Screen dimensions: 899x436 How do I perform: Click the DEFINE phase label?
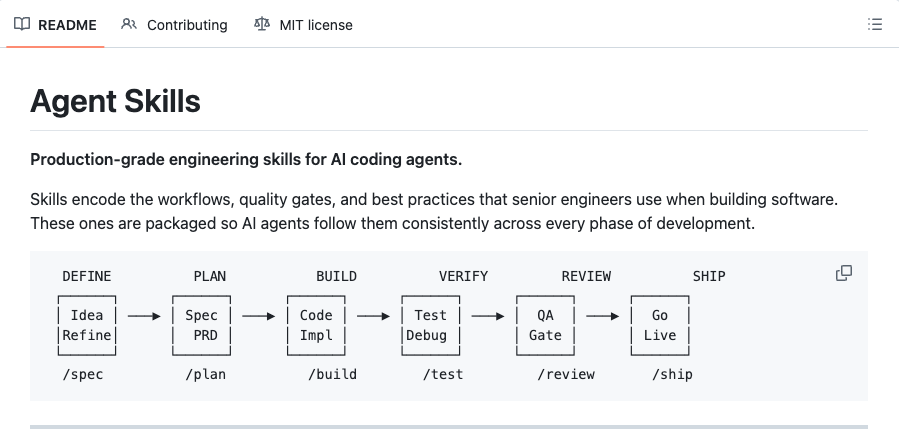click(87, 277)
